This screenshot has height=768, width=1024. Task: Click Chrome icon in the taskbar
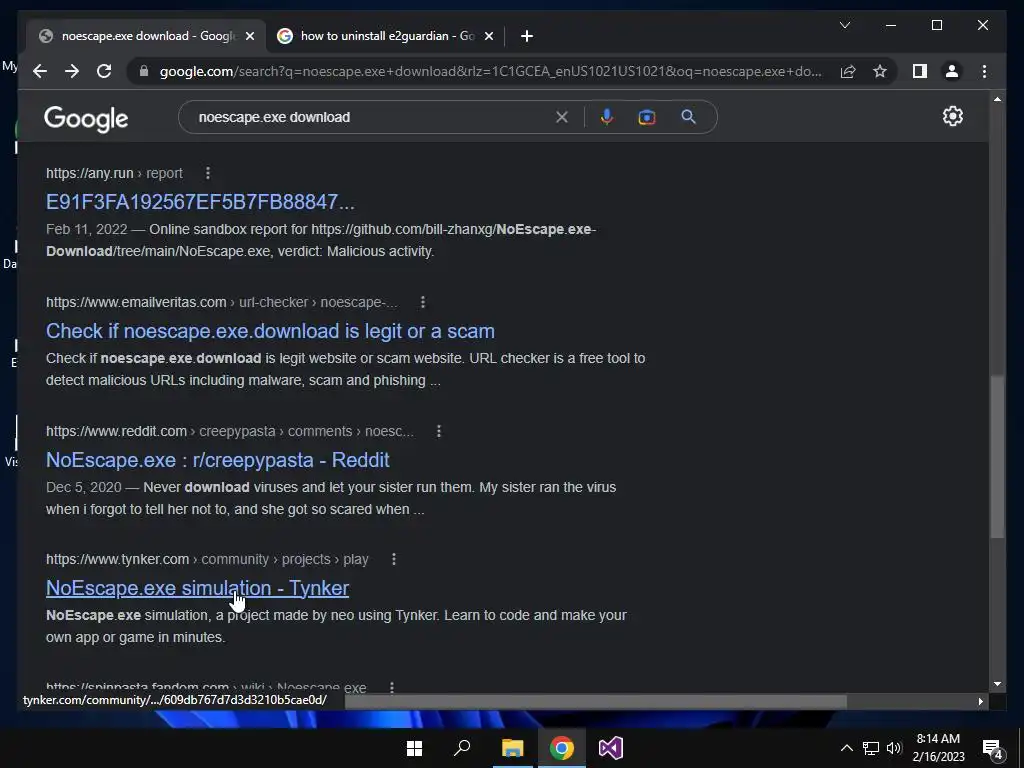[x=562, y=748]
